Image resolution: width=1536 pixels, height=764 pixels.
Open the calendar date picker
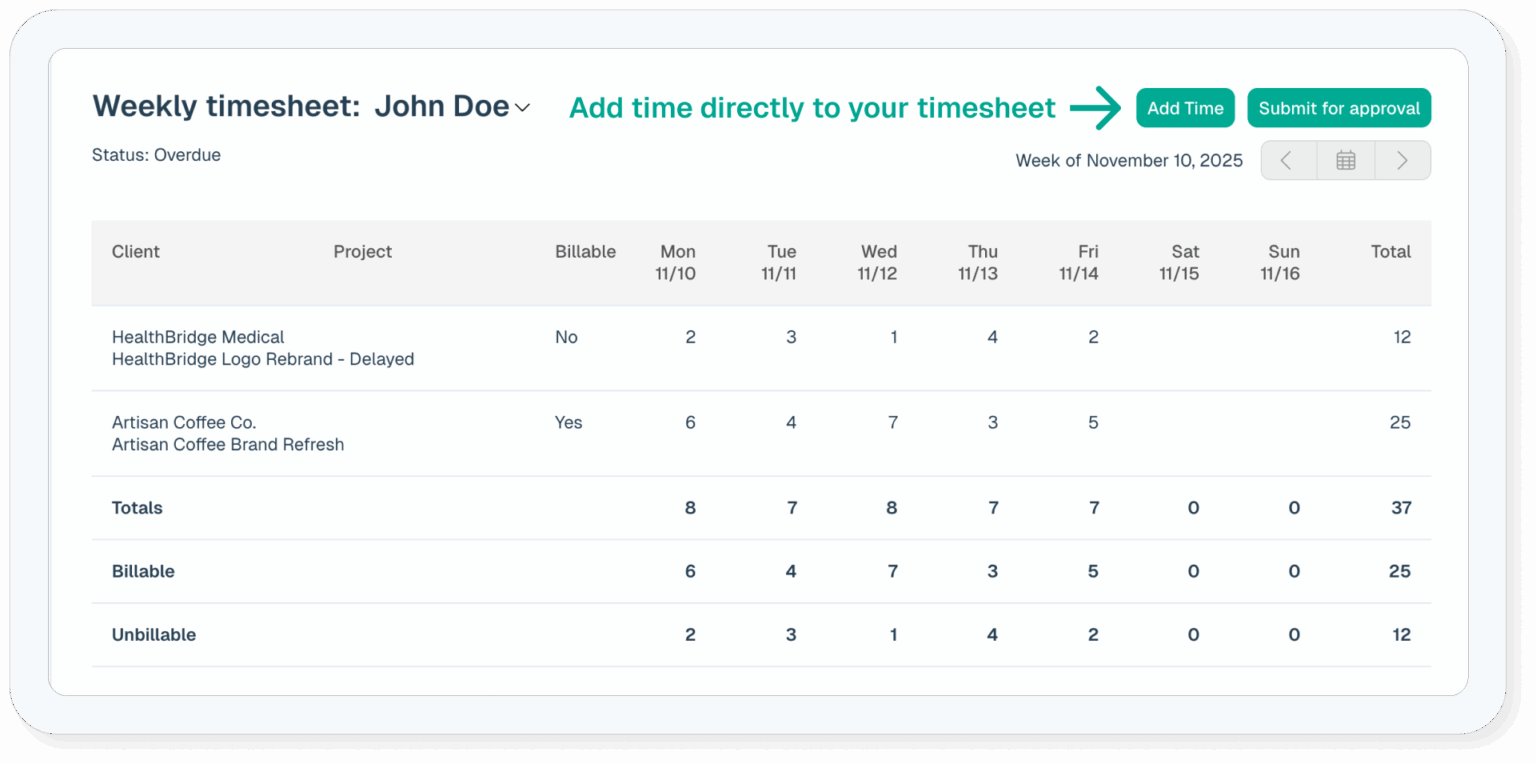(1346, 160)
